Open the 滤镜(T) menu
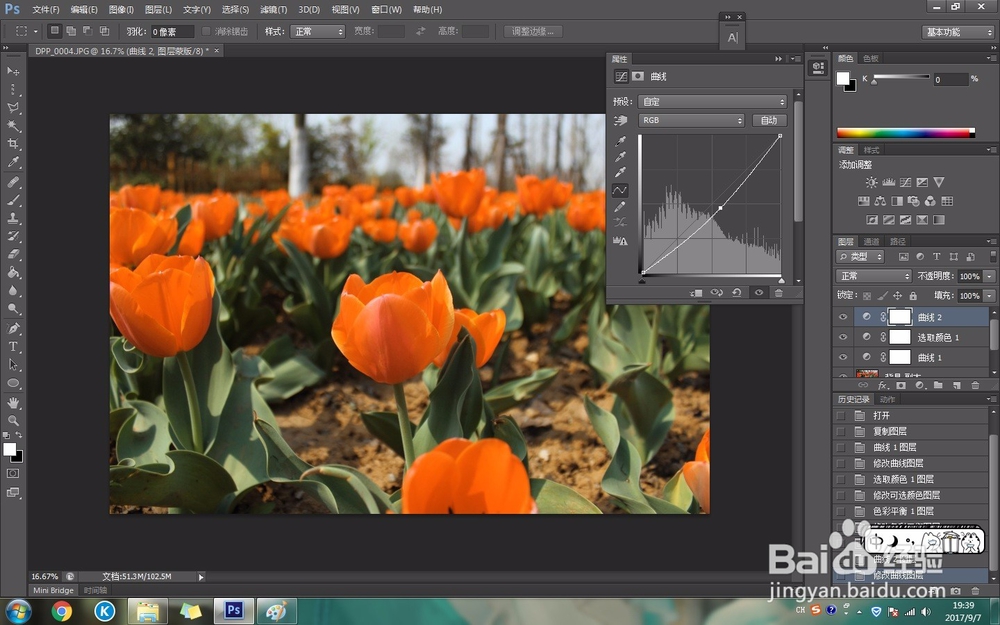Image resolution: width=1000 pixels, height=625 pixels. tap(274, 10)
